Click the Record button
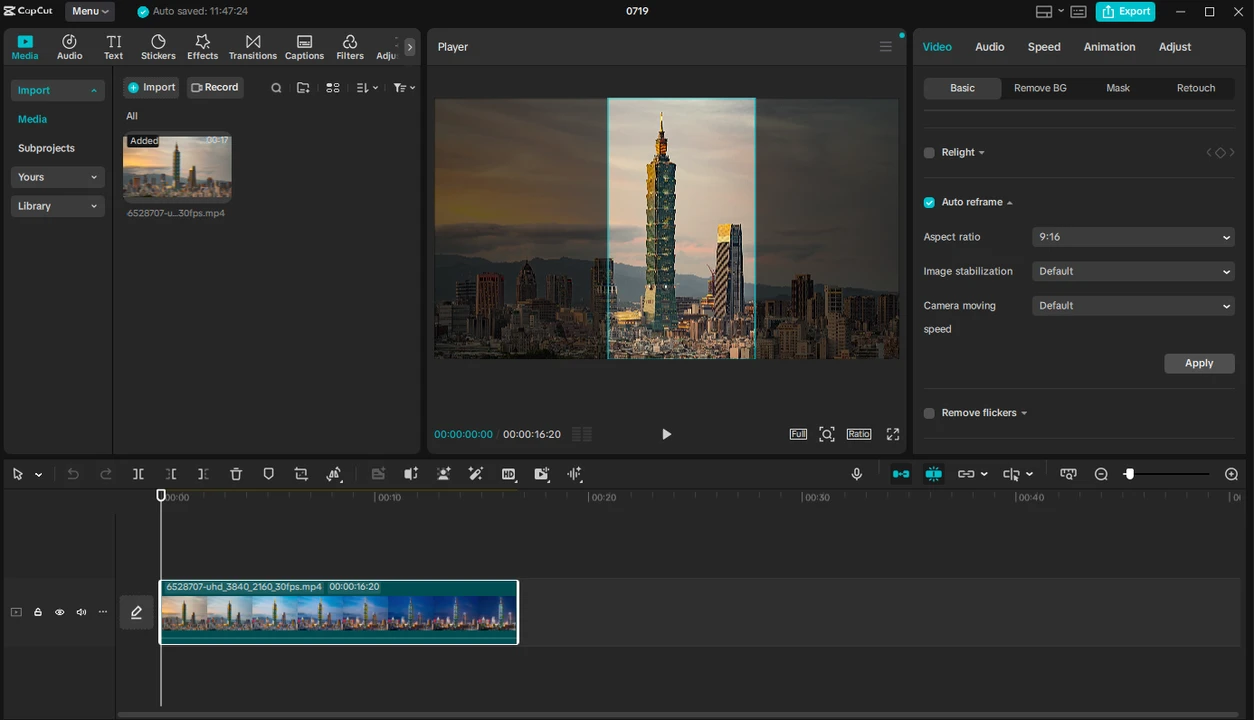 pos(215,88)
